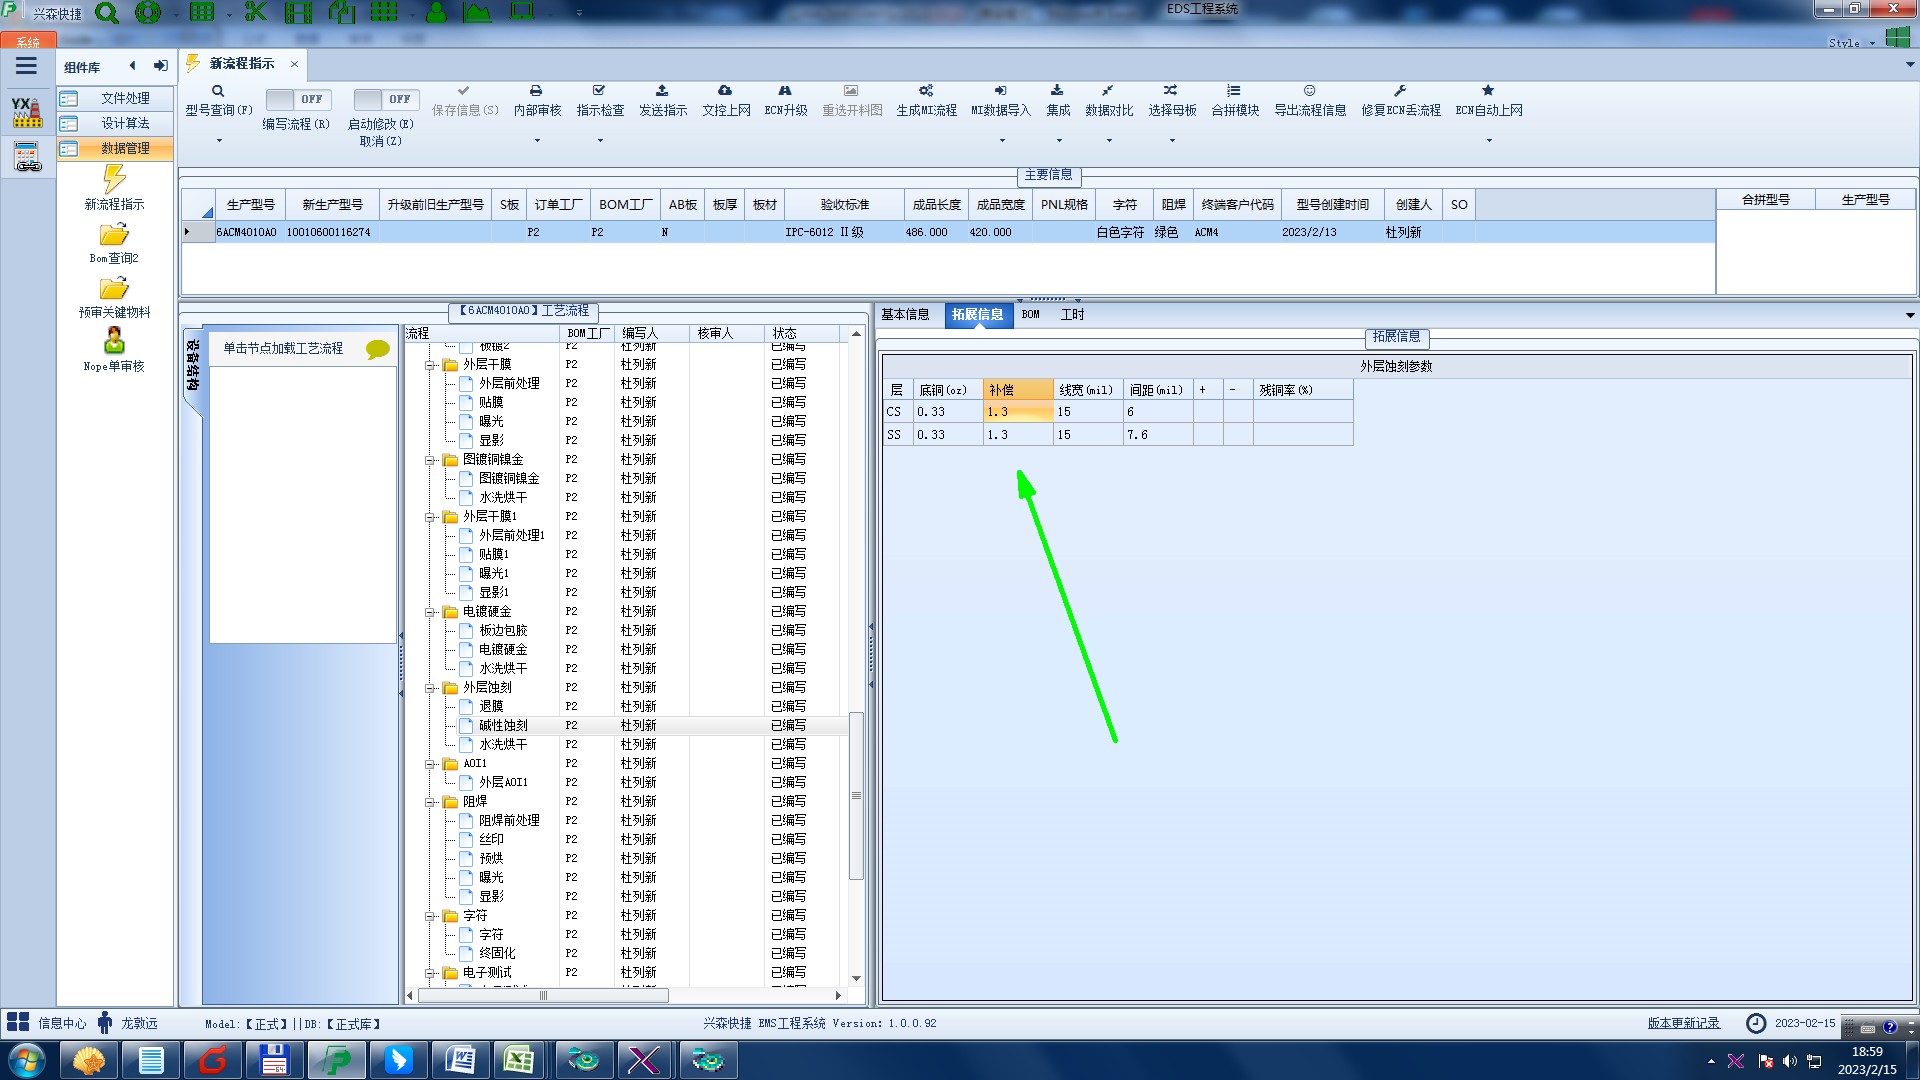Click the 内部审核 printer icon

(536, 91)
